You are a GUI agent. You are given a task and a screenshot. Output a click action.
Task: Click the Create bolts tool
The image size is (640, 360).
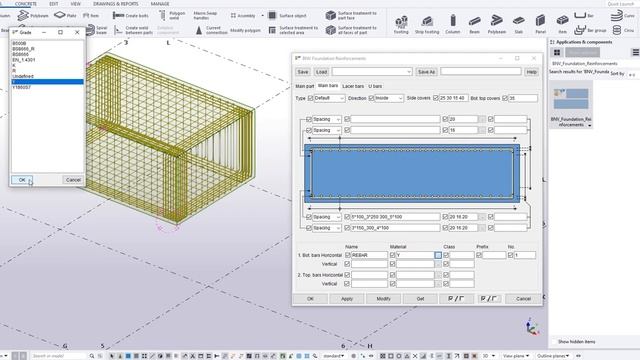[x=131, y=16]
